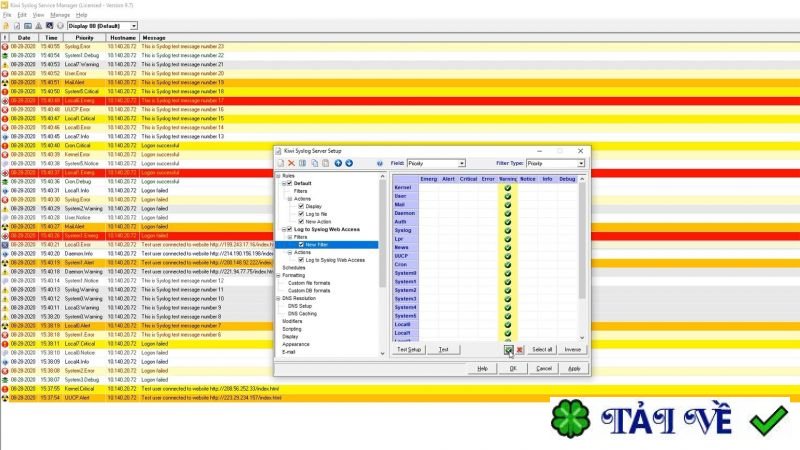
Task: Toggle the New Filter checkbox
Action: point(301,244)
